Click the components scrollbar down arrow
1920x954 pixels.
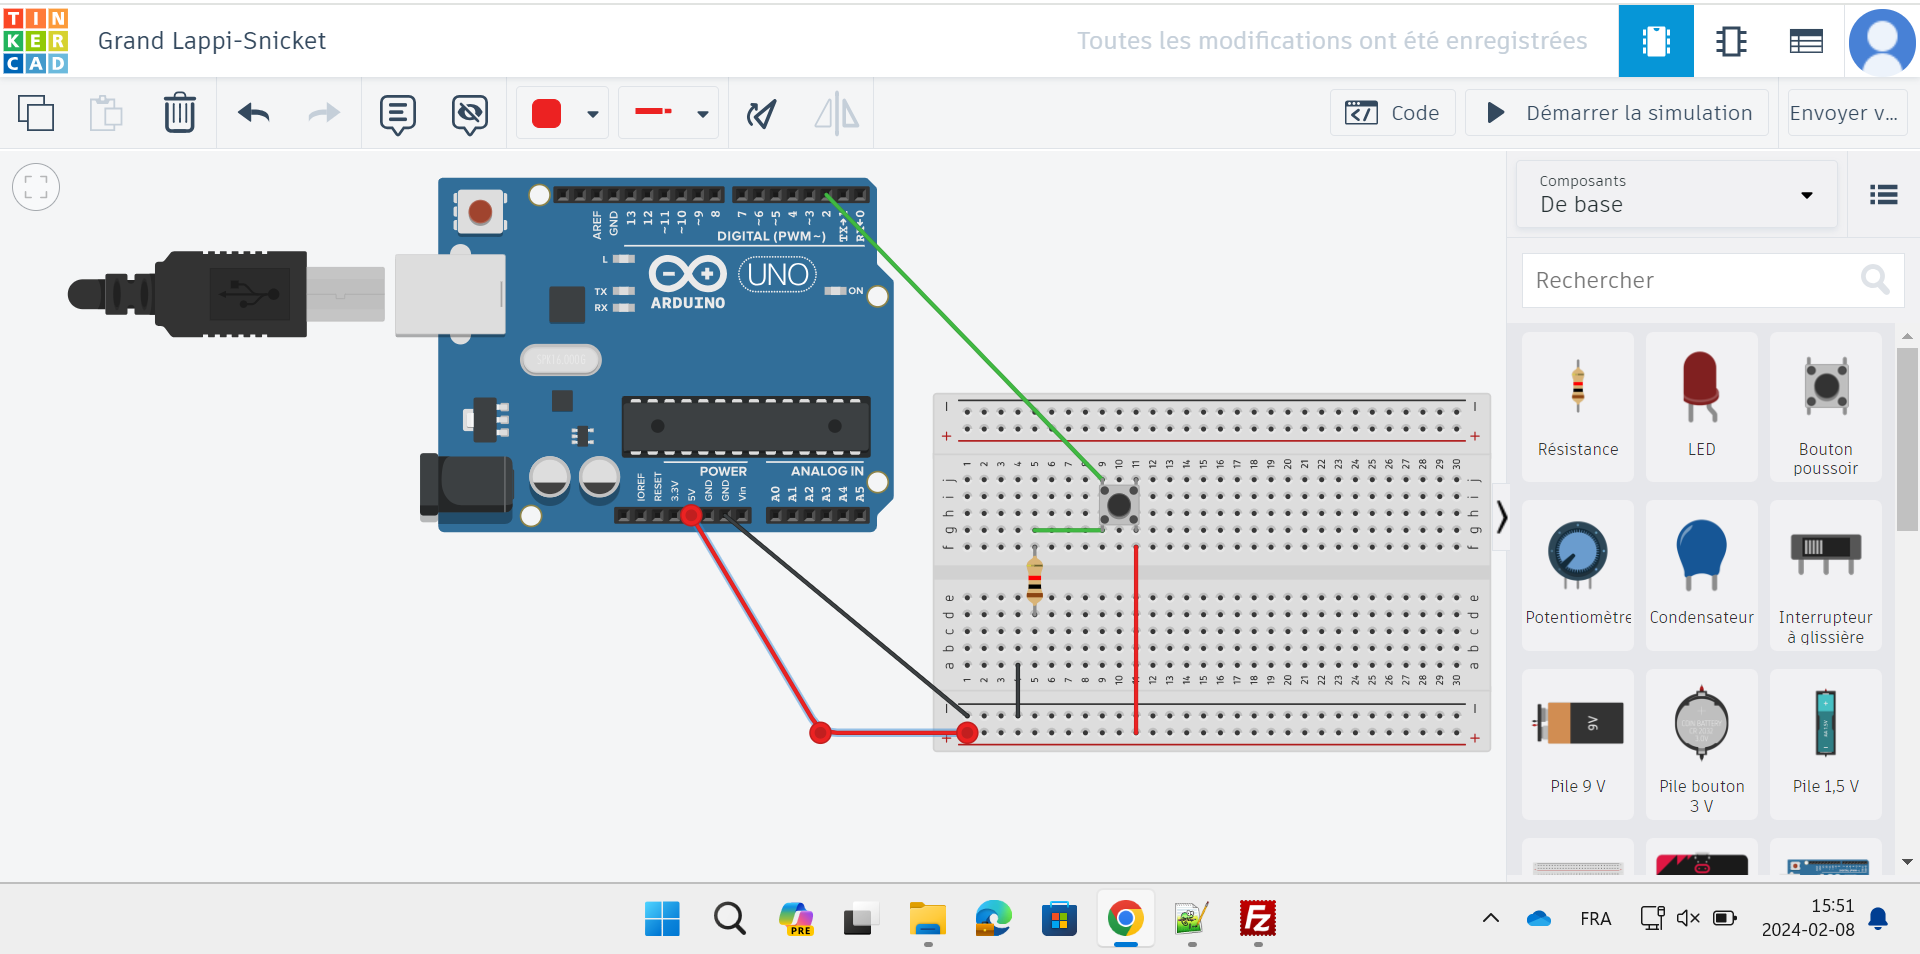1907,862
